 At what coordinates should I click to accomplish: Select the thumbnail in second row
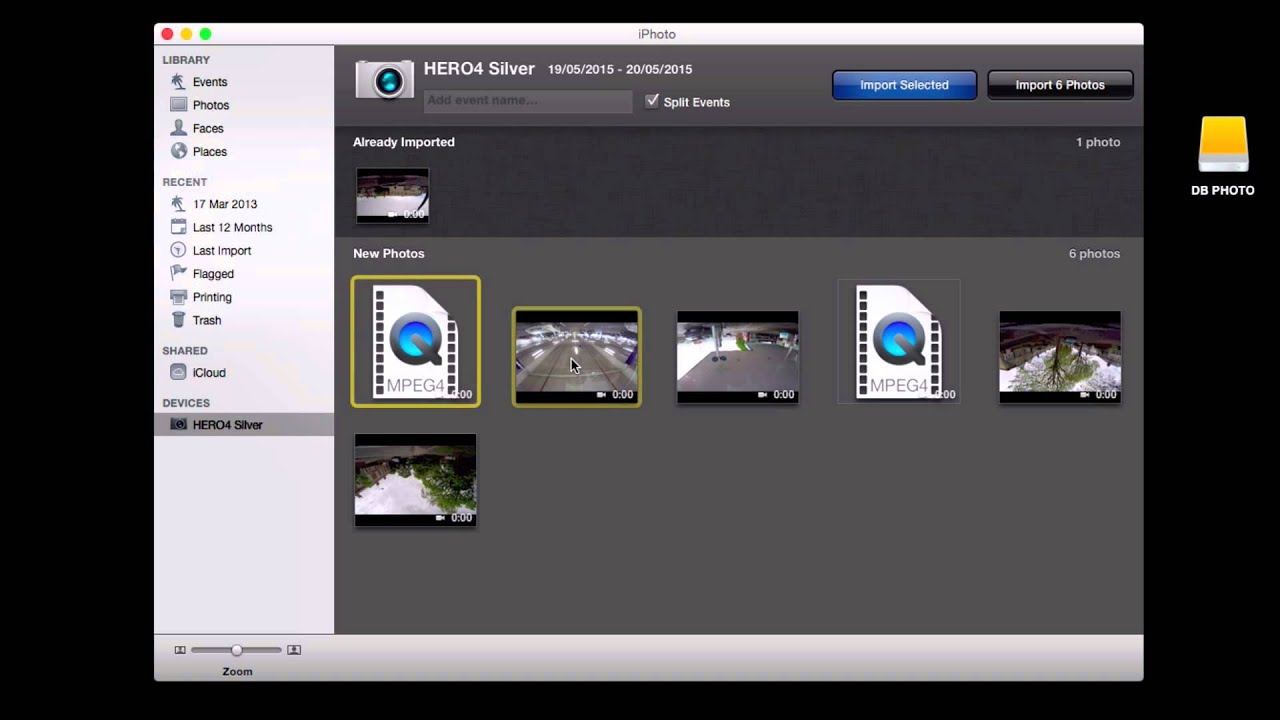416,480
